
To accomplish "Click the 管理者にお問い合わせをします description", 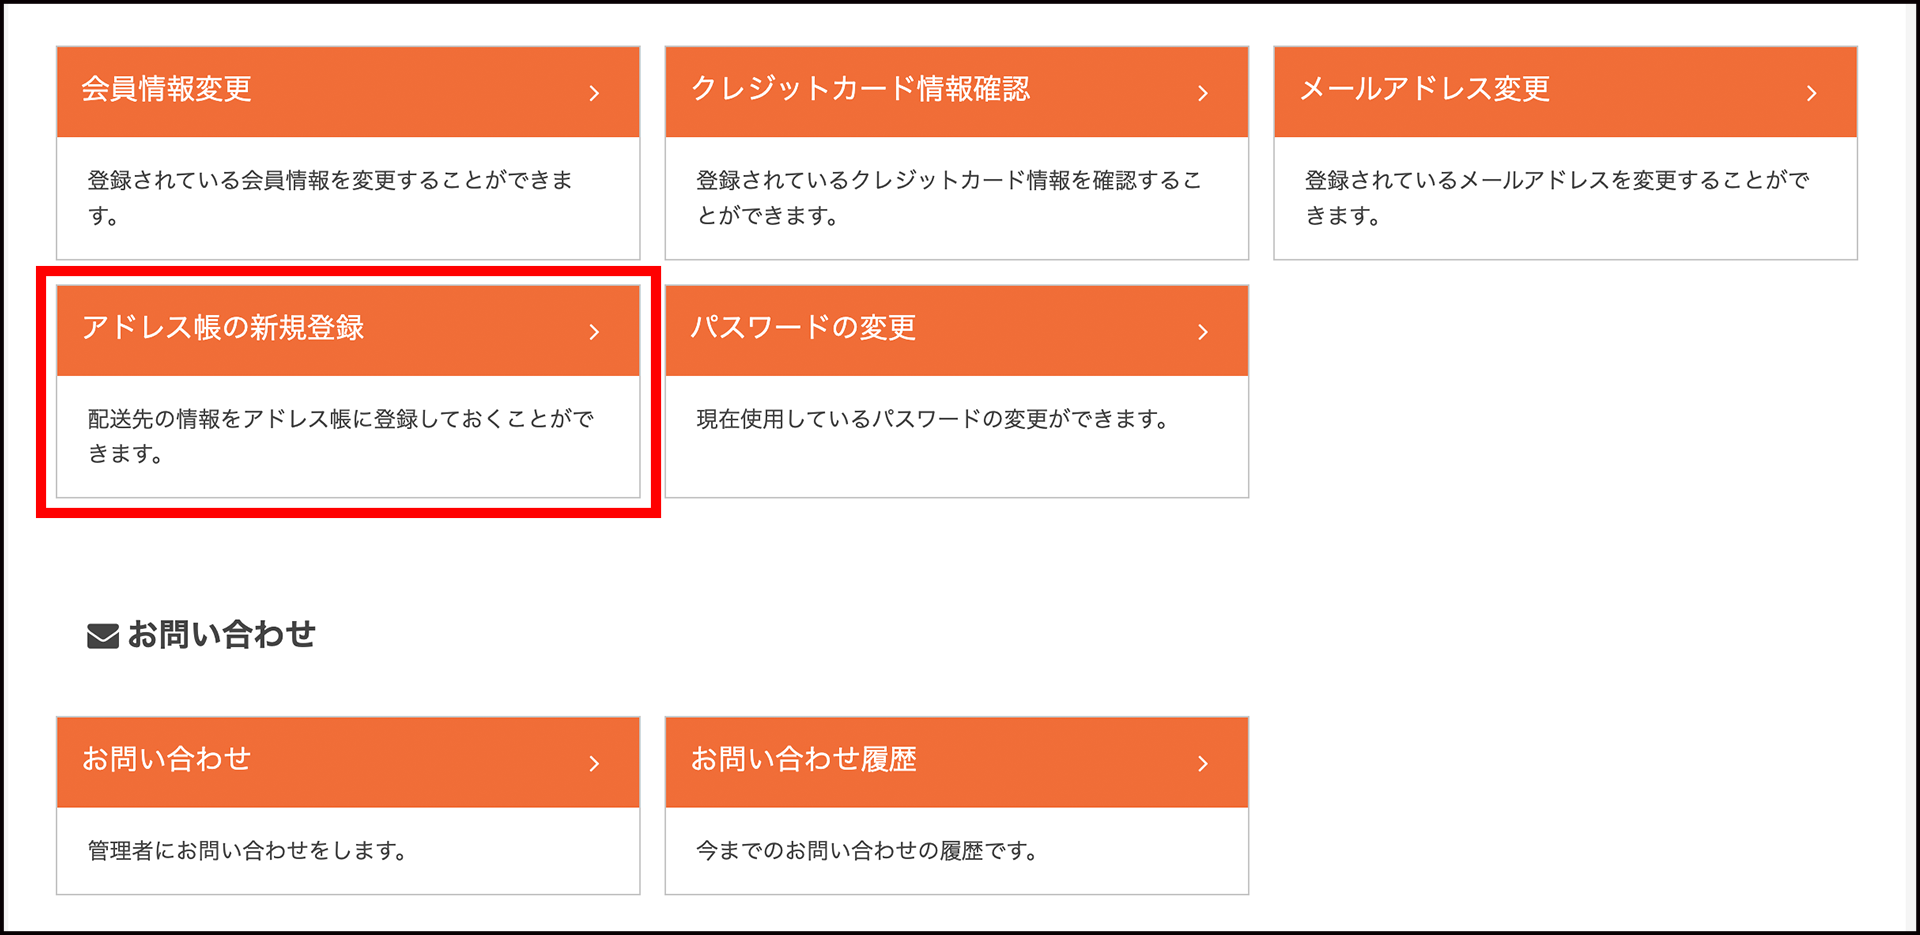I will (247, 851).
